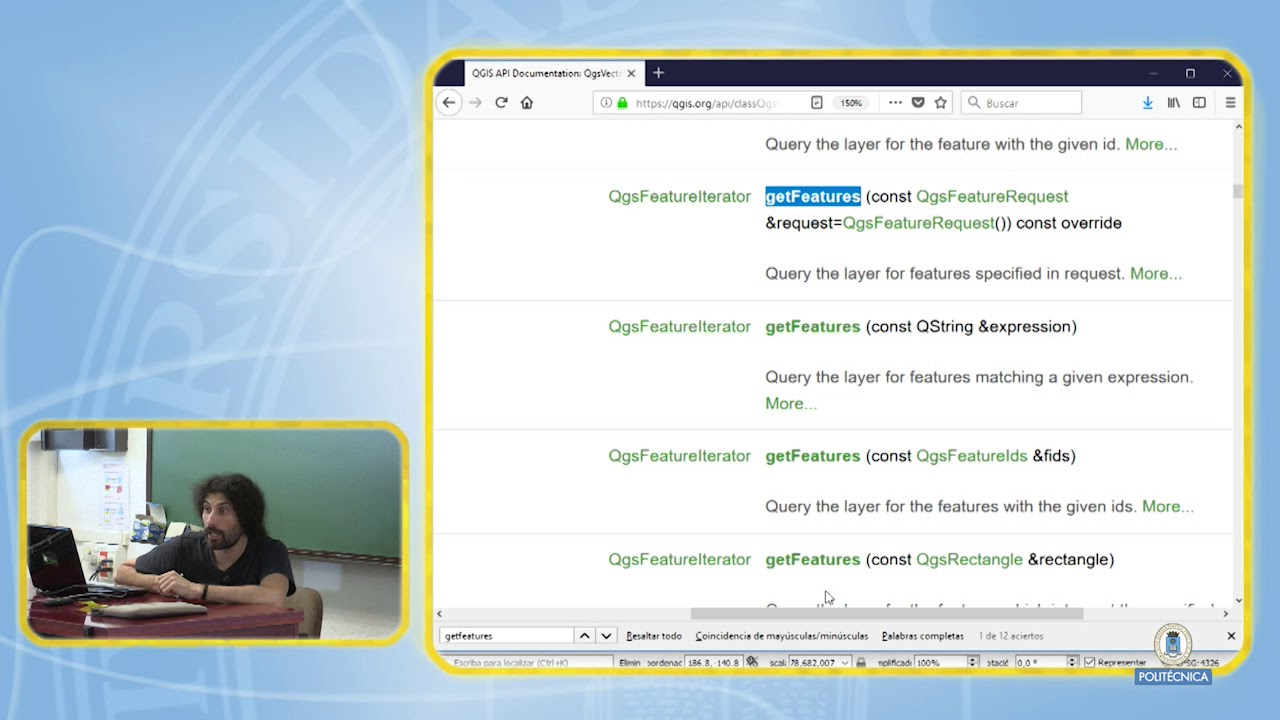Click the QGIS coordinates field
The height and width of the screenshot is (720, 1280).
(713, 662)
